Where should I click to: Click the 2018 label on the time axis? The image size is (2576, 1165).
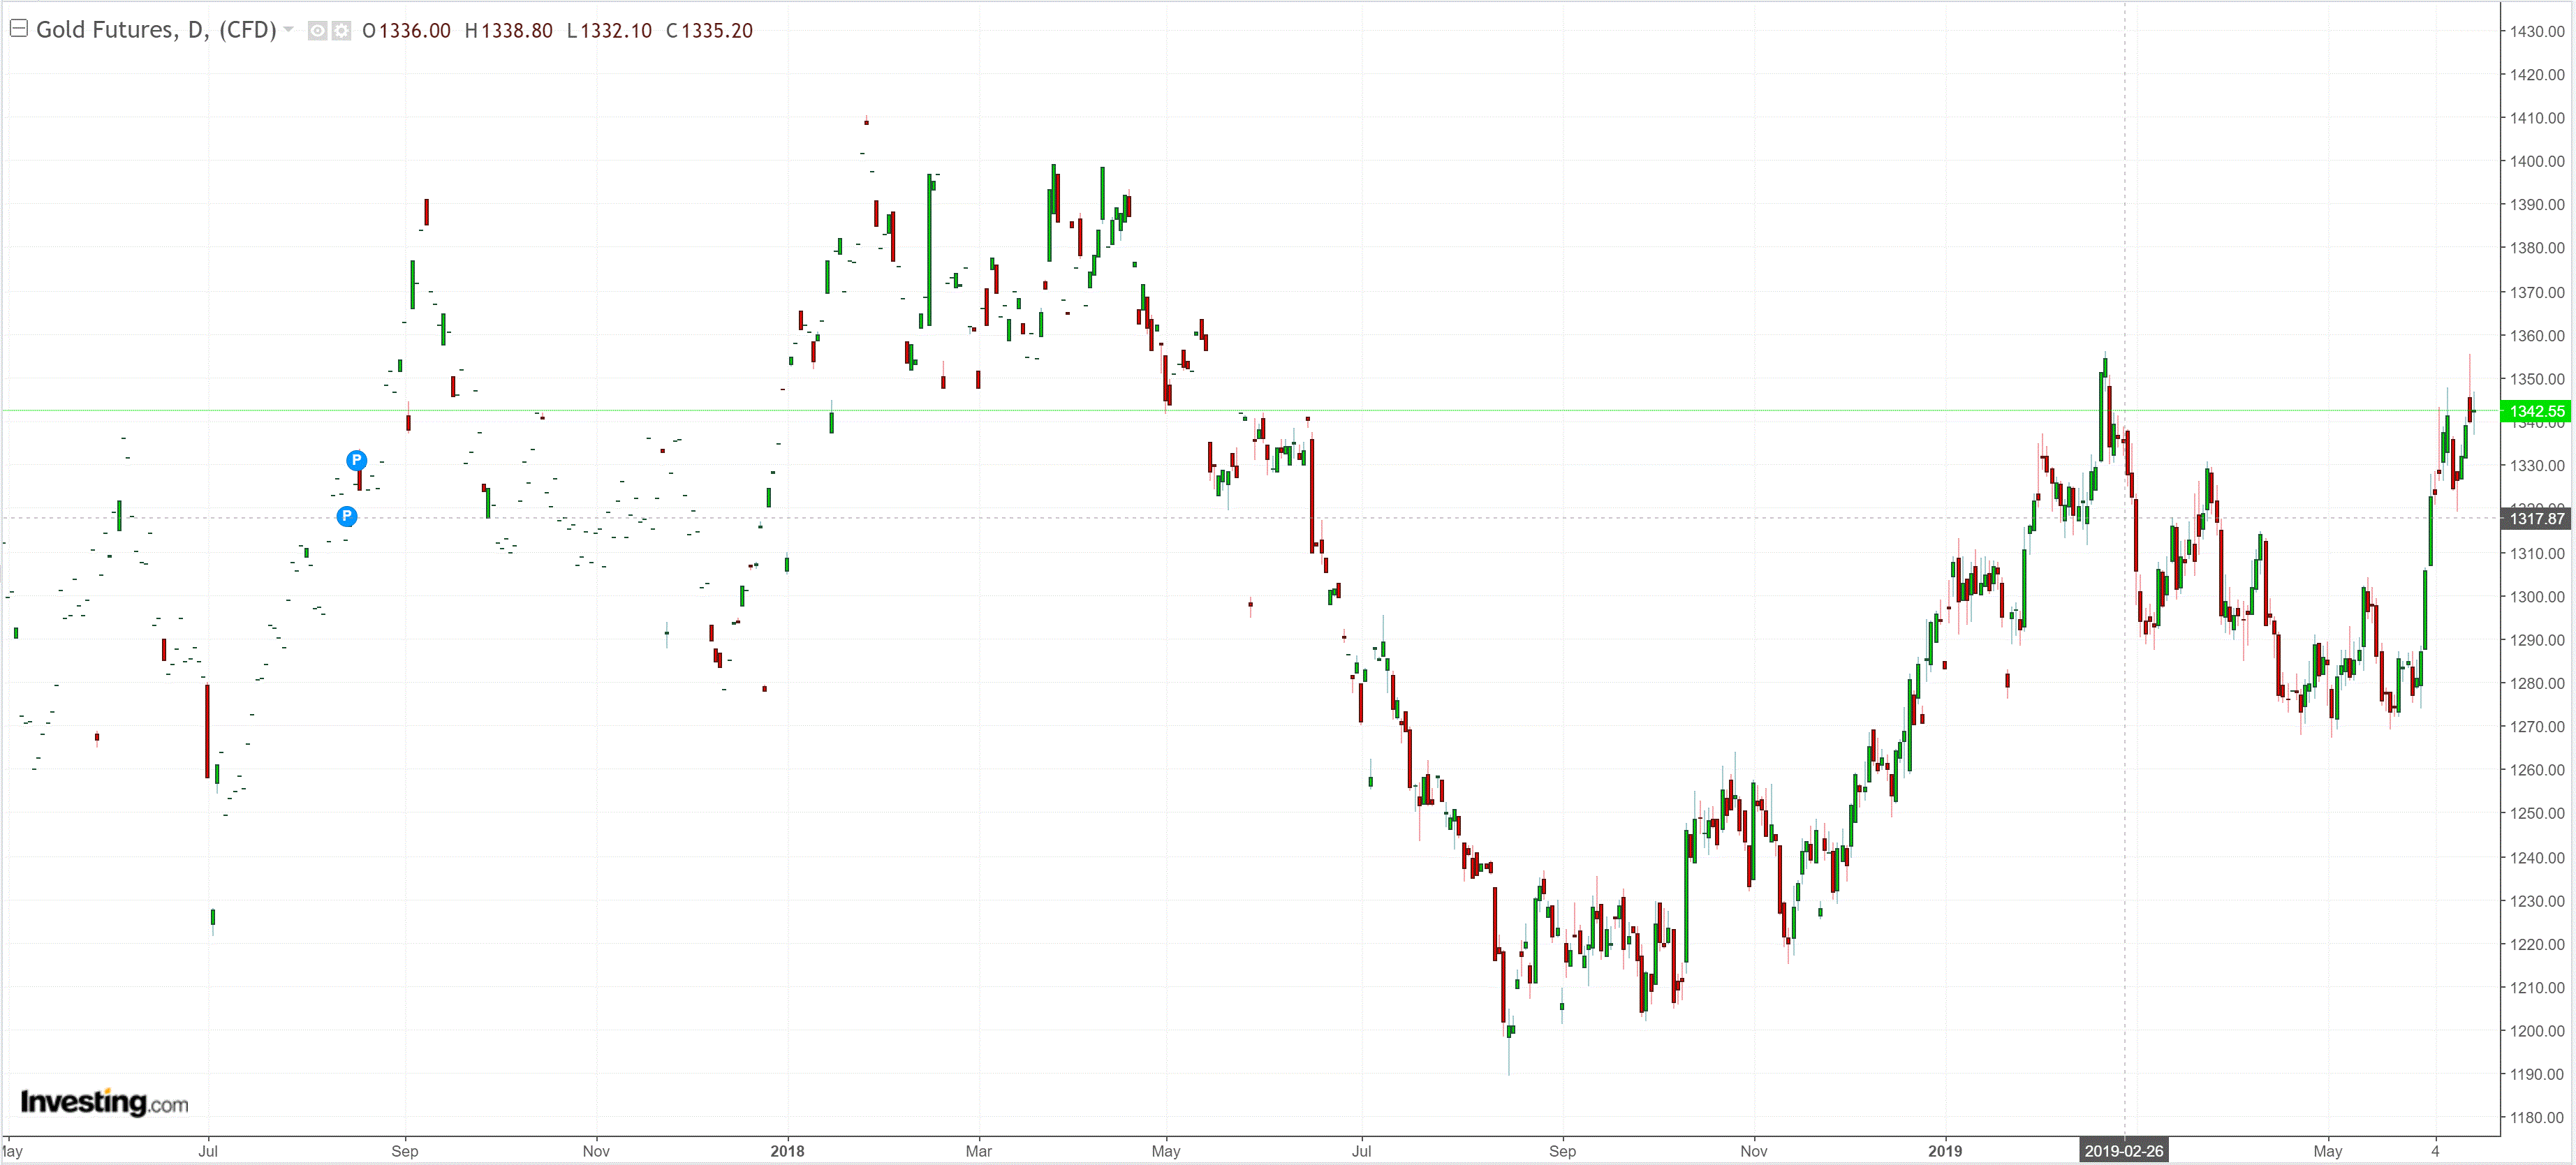coord(787,1151)
